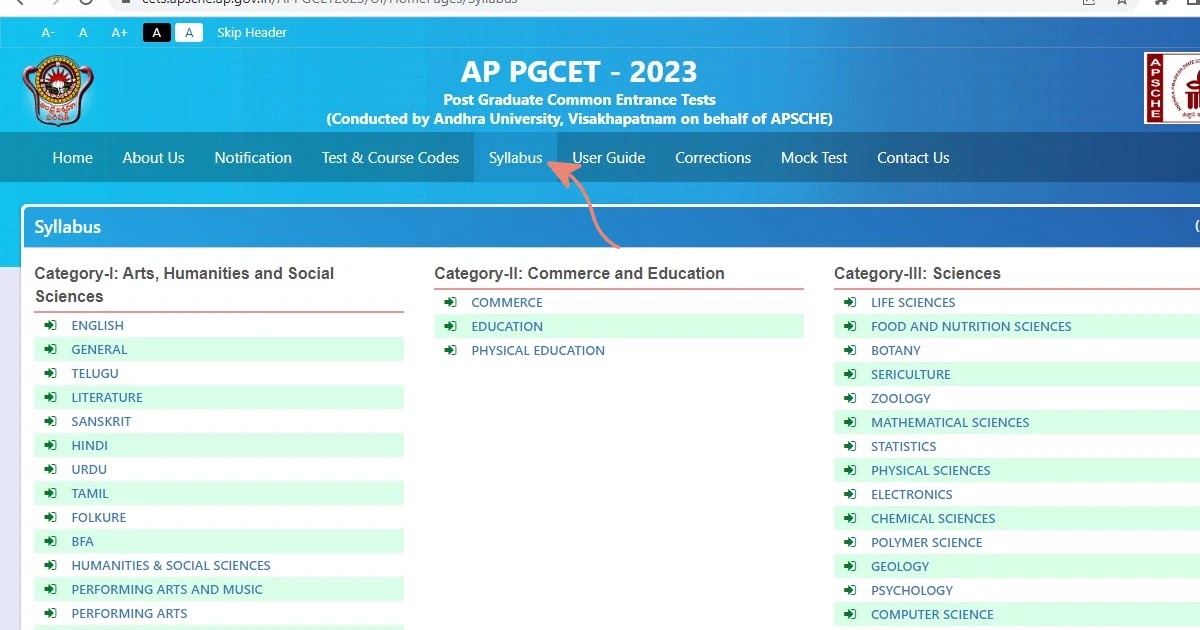
Task: Click the APSCHE logo at right
Action: point(1172,88)
